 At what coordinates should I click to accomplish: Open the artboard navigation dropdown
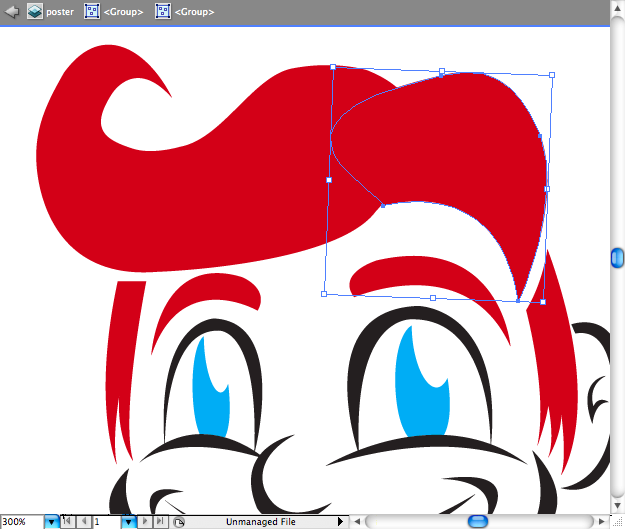click(128, 522)
